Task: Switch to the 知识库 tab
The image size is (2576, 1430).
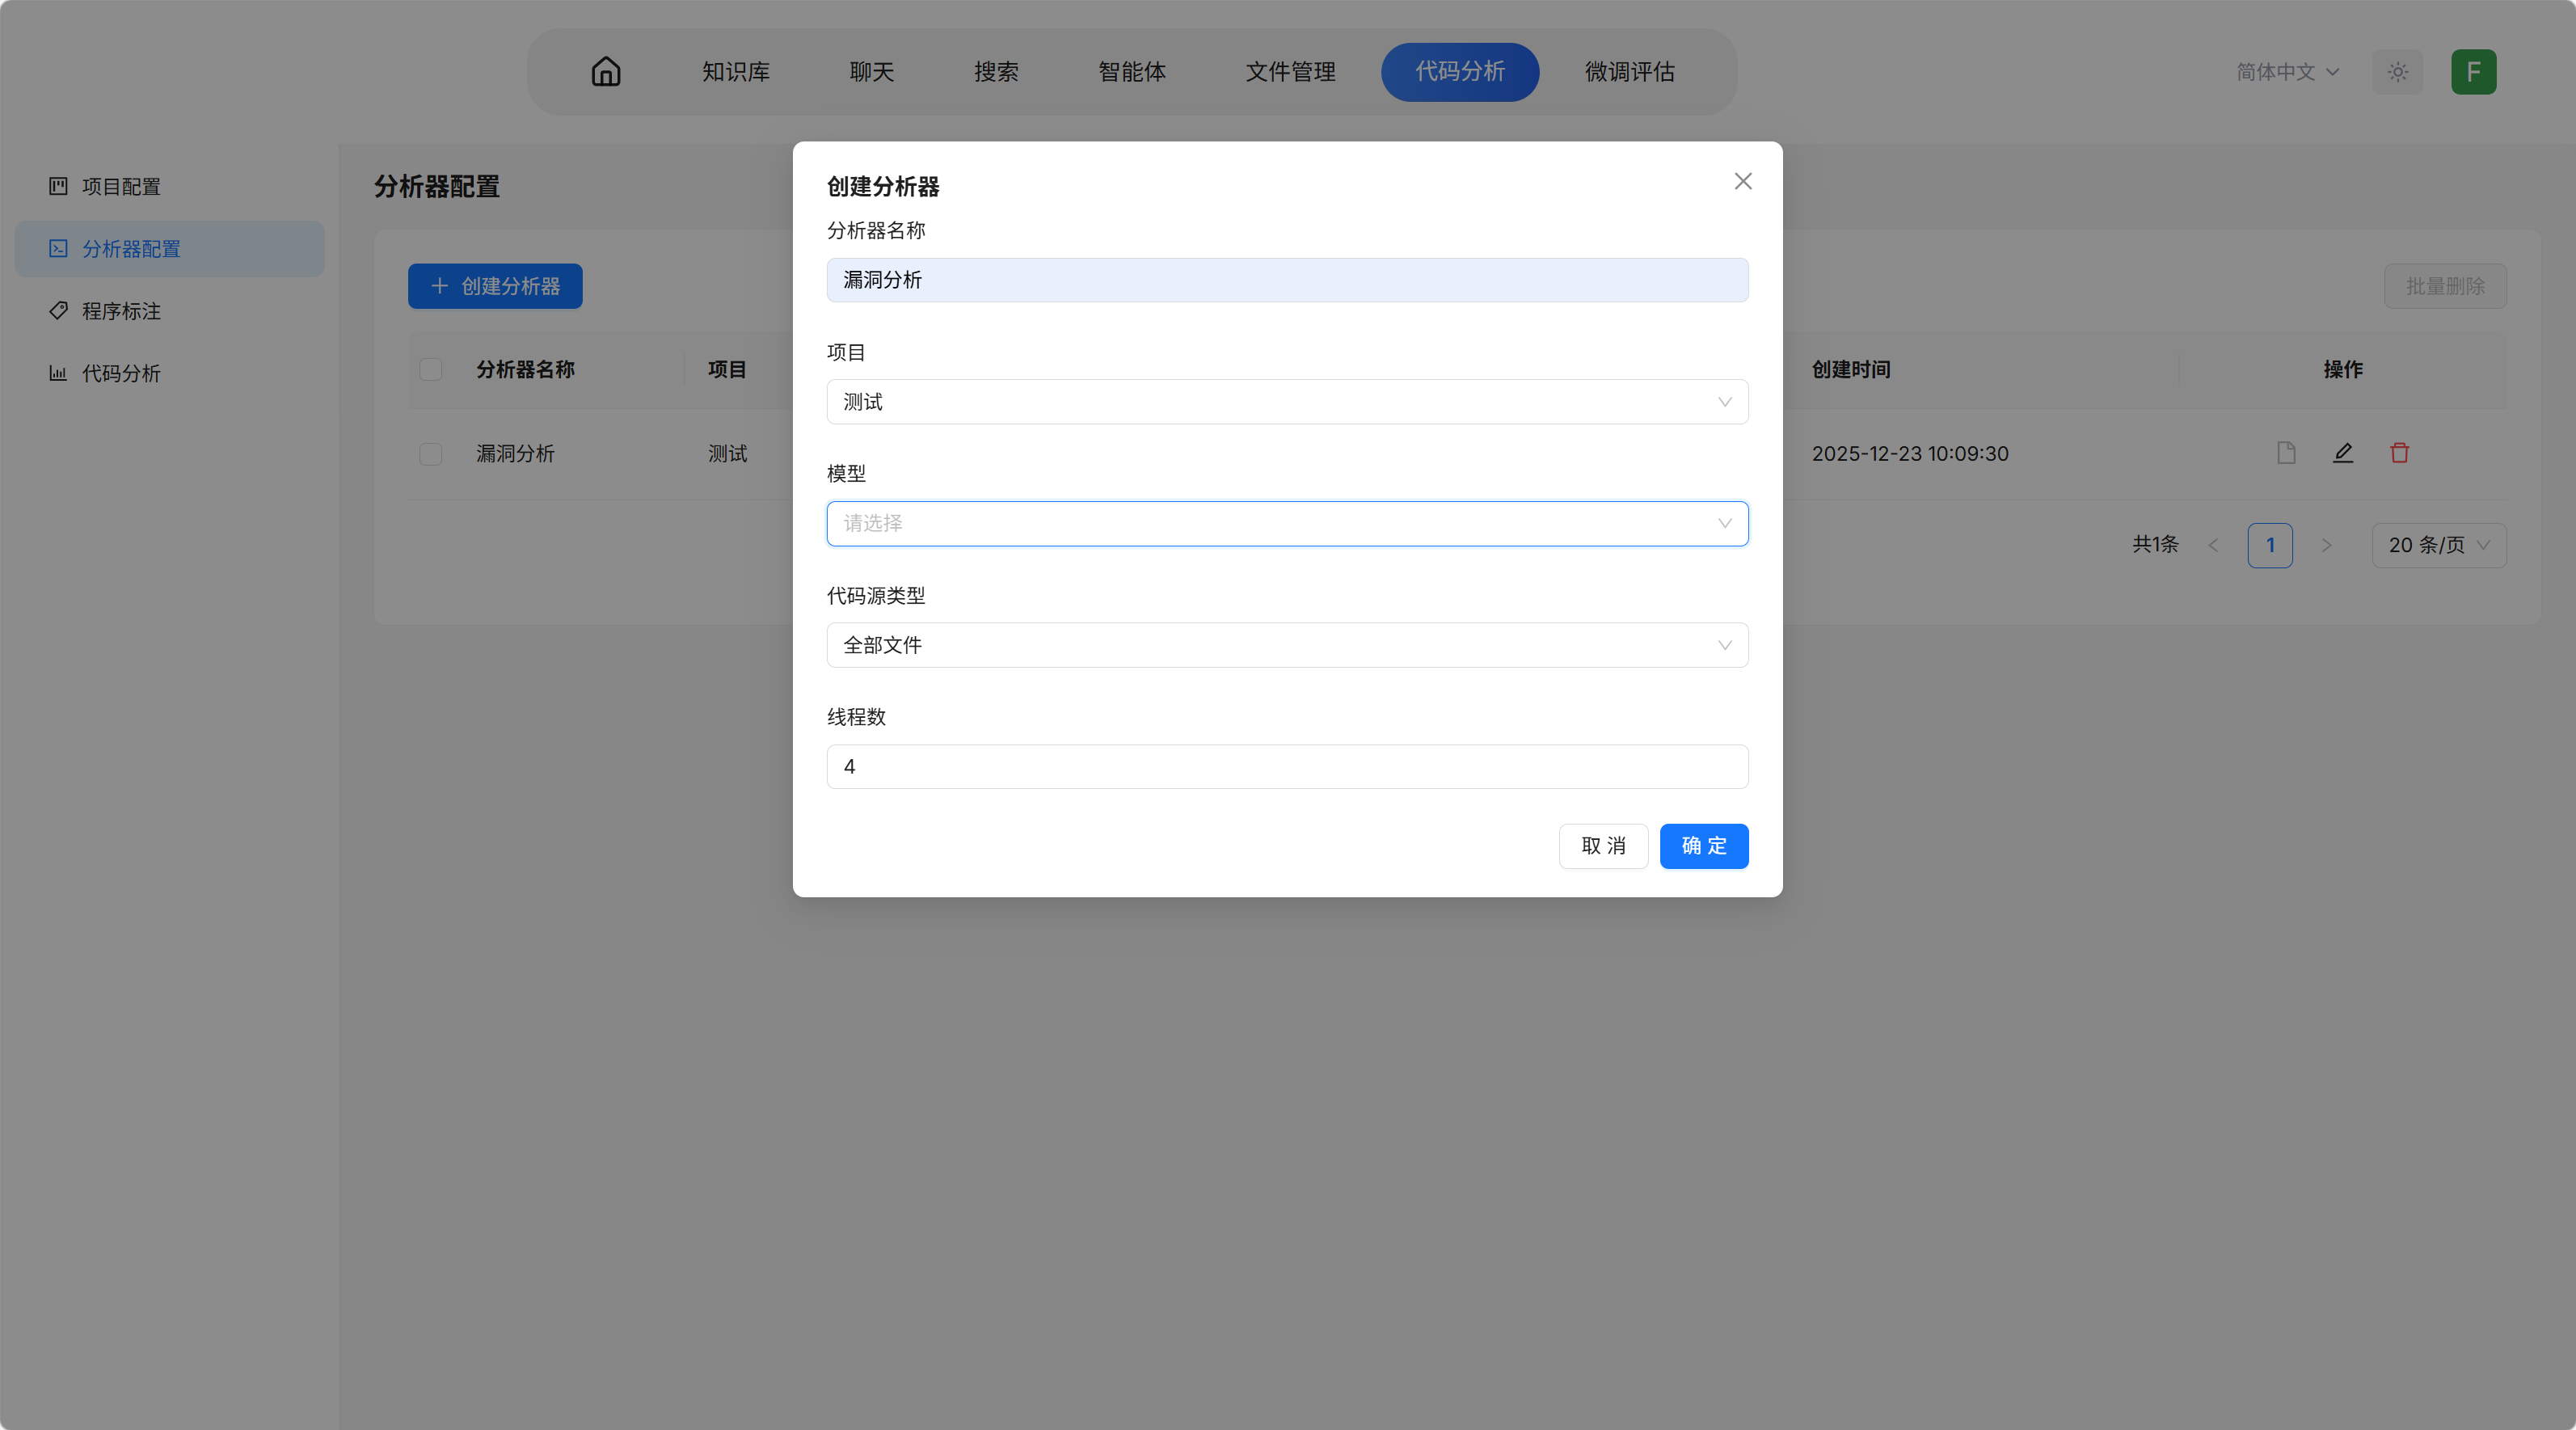Action: click(736, 72)
